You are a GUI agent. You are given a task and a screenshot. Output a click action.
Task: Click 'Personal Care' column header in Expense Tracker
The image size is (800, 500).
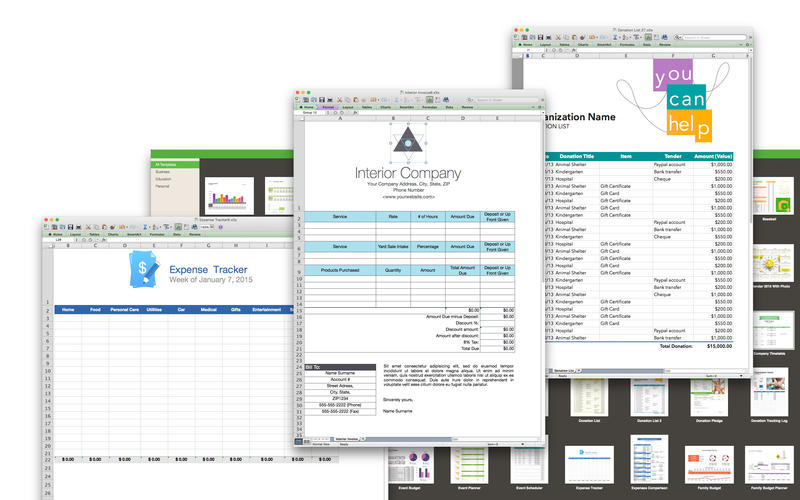click(124, 310)
